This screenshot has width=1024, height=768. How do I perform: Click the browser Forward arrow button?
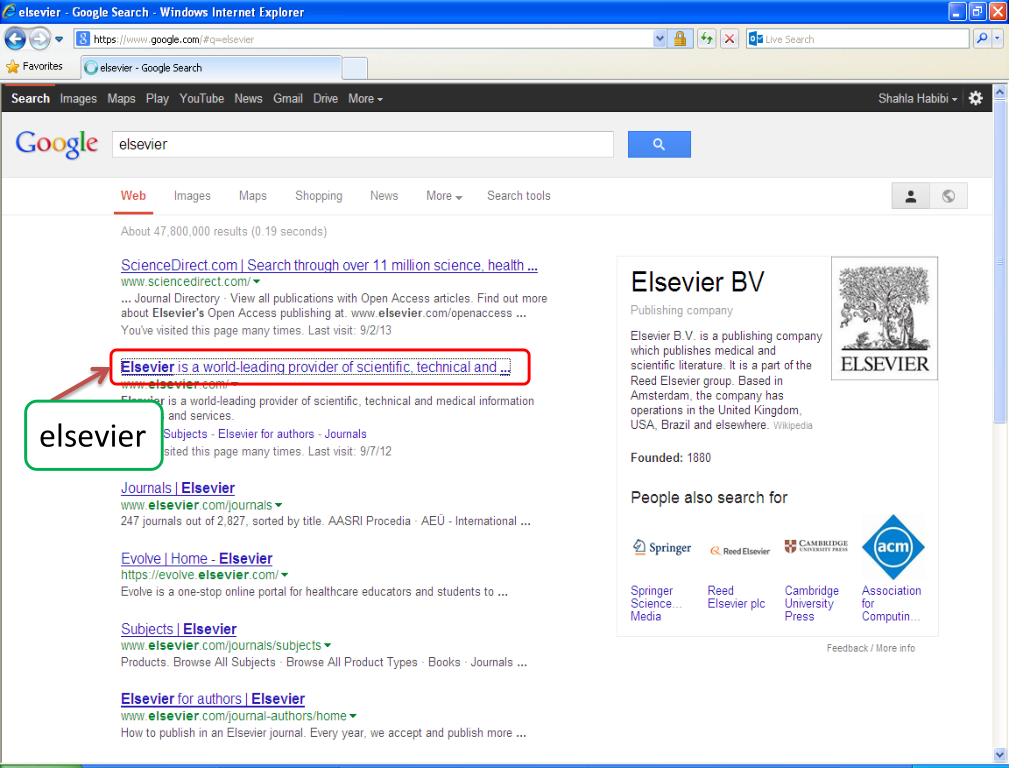point(39,39)
